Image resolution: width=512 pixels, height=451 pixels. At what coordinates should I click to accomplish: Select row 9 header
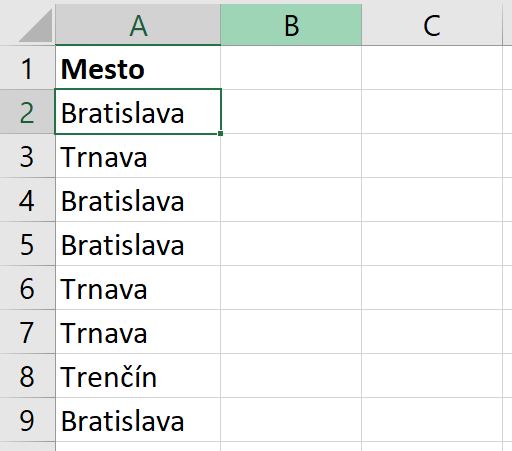tap(27, 420)
